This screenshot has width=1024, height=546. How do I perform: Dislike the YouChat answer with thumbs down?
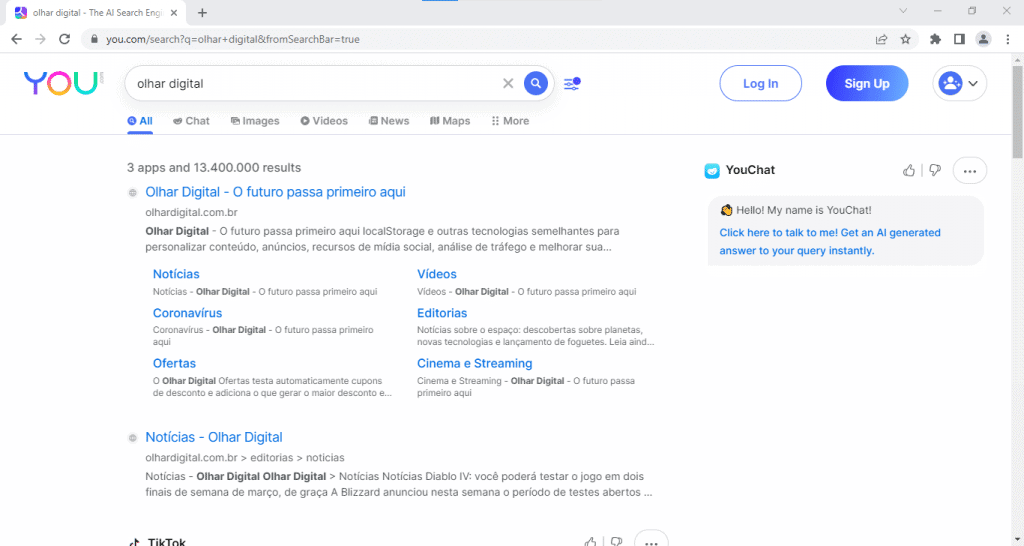935,170
